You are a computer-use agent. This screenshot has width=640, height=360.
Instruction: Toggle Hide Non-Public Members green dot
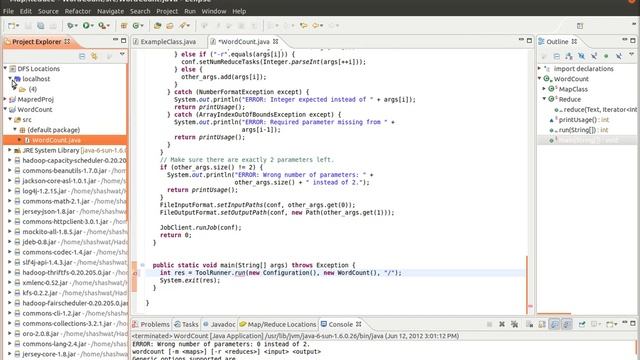606,56
